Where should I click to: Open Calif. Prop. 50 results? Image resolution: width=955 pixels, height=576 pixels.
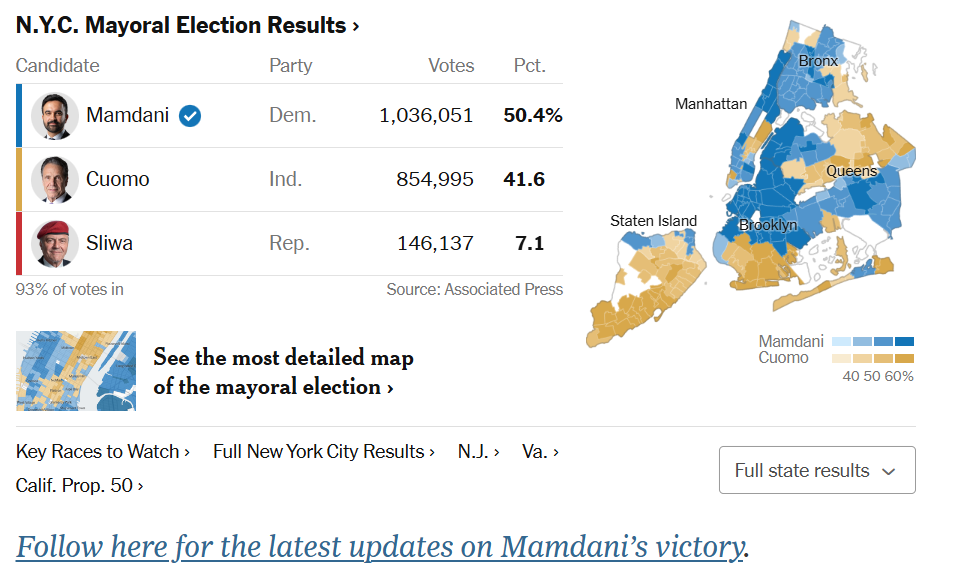pos(79,486)
